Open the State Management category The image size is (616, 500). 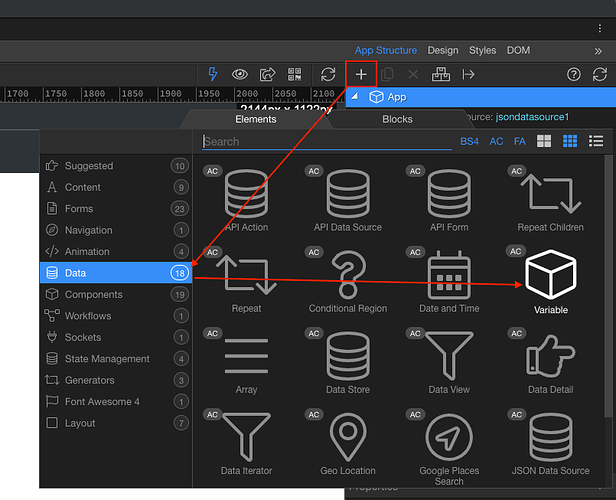[116, 359]
